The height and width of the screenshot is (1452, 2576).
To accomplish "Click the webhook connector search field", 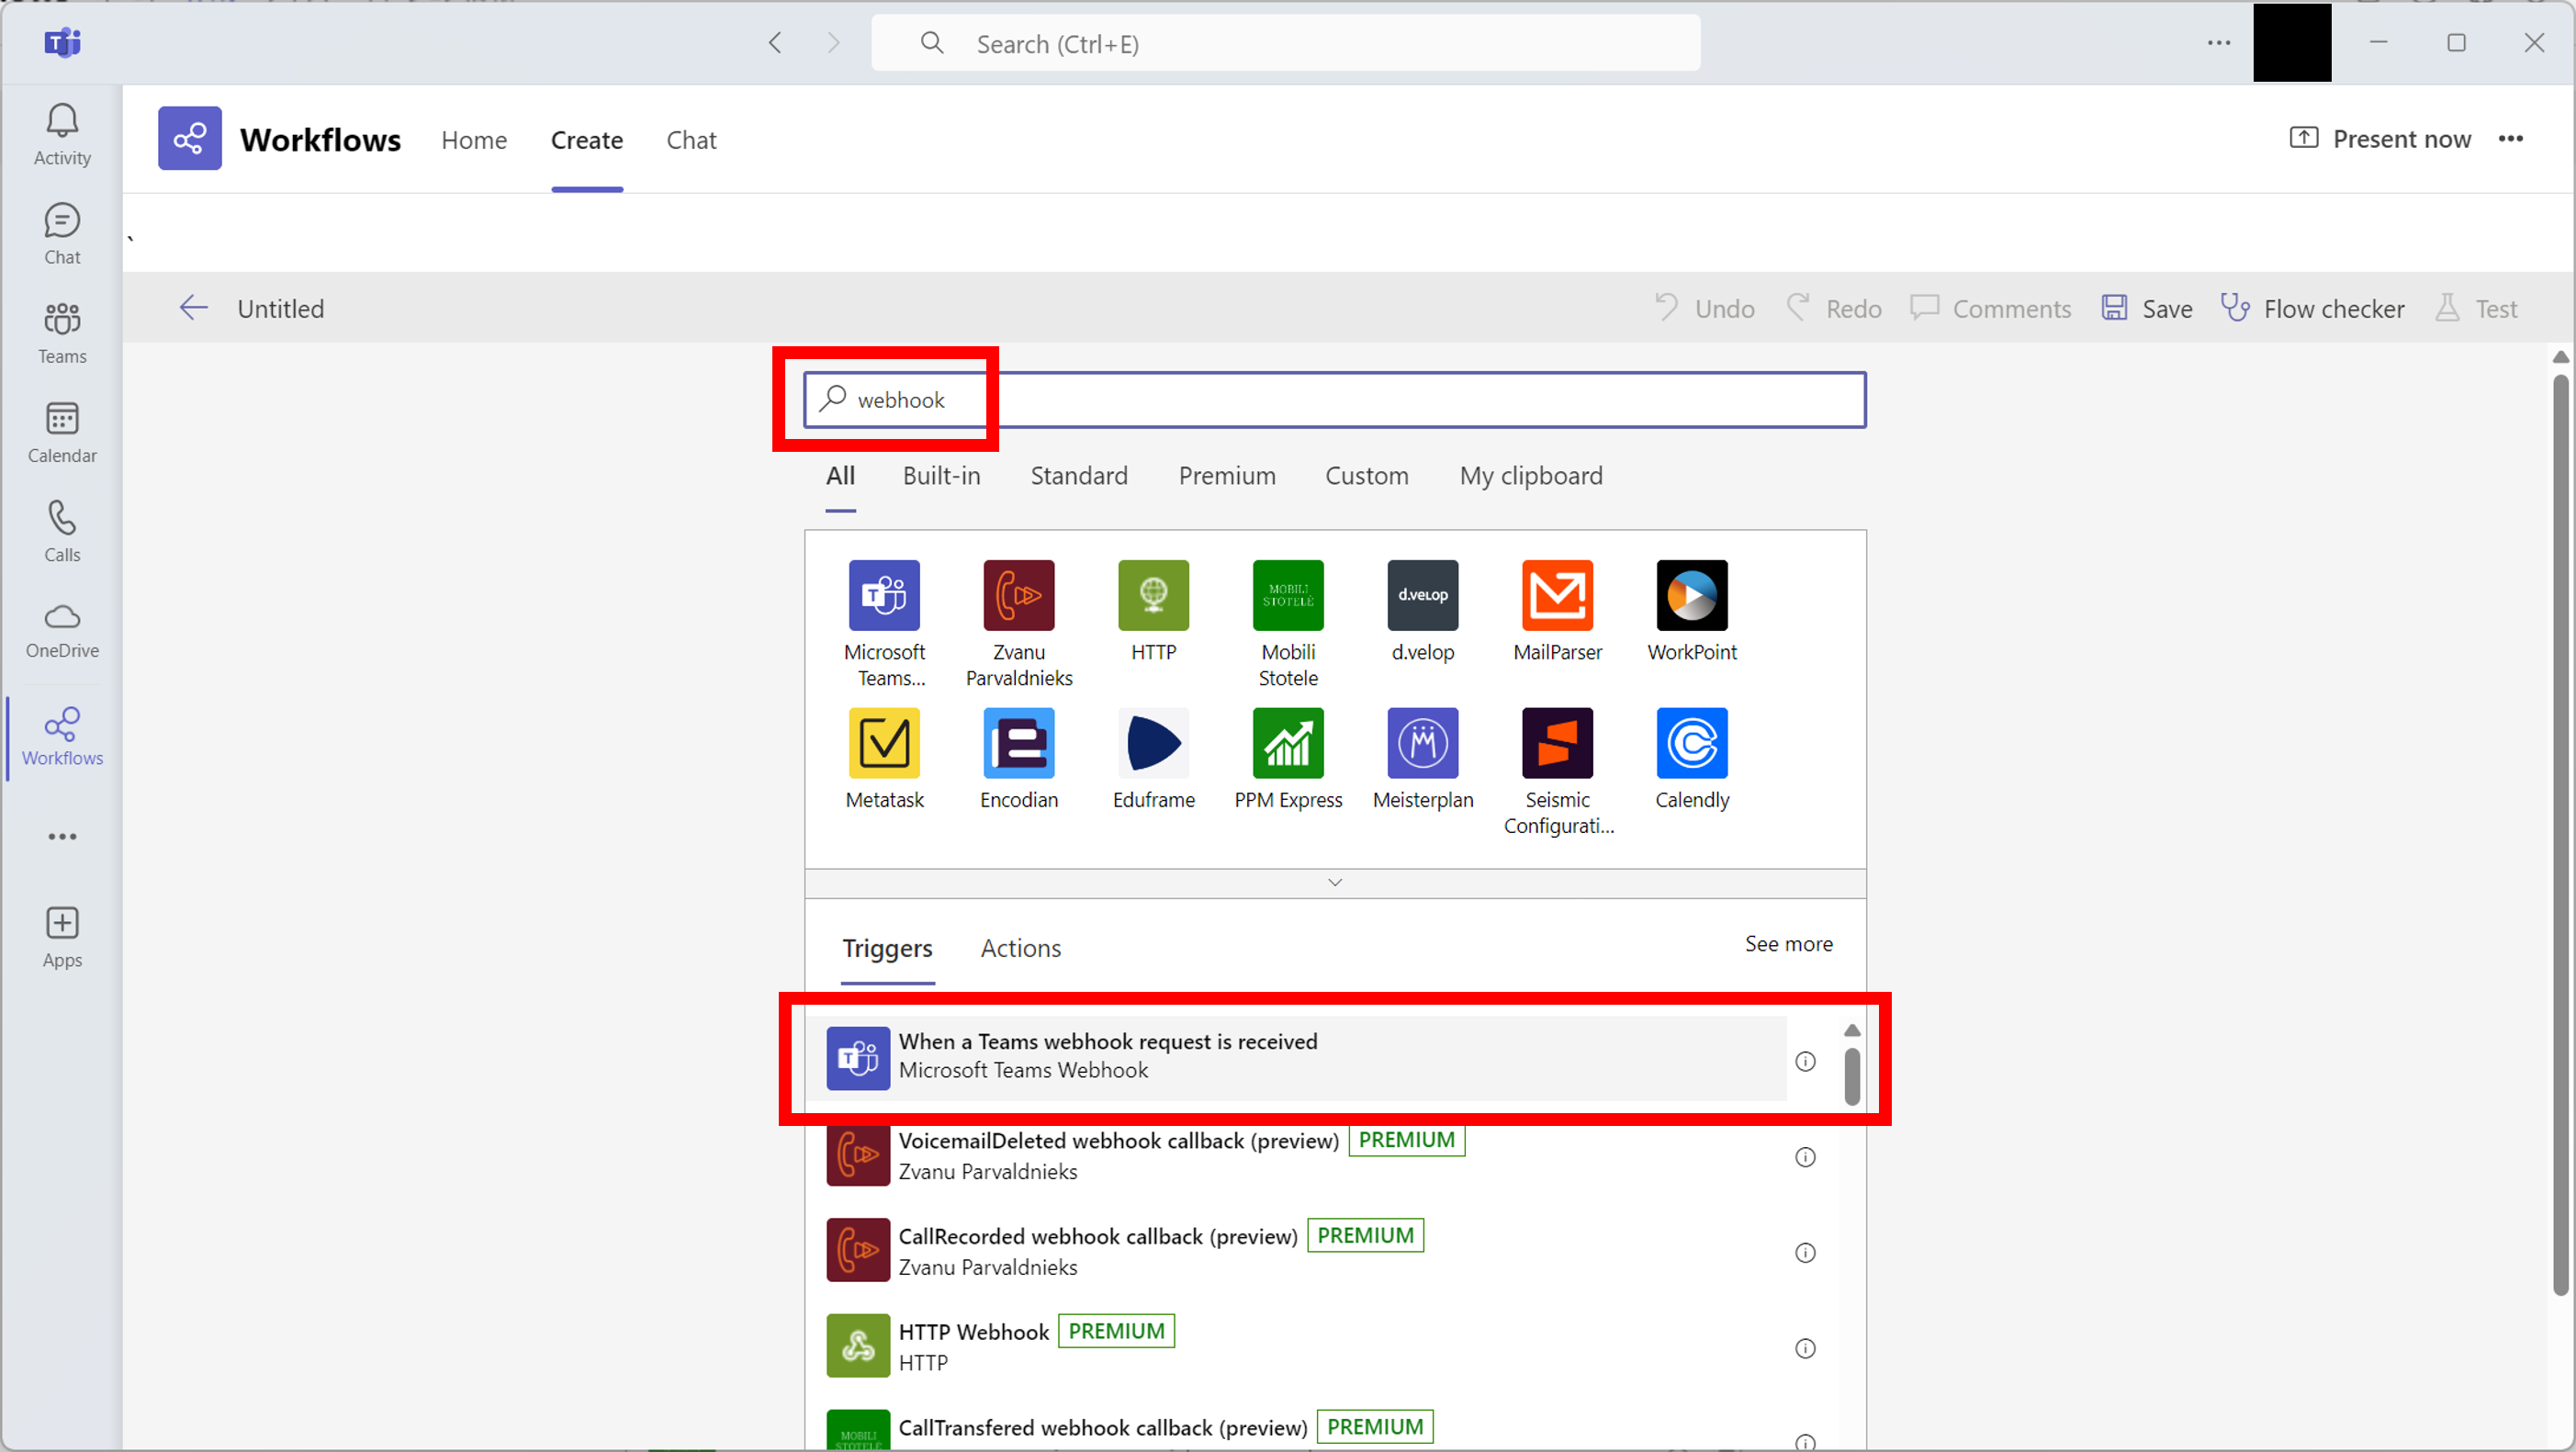I will click(1335, 400).
